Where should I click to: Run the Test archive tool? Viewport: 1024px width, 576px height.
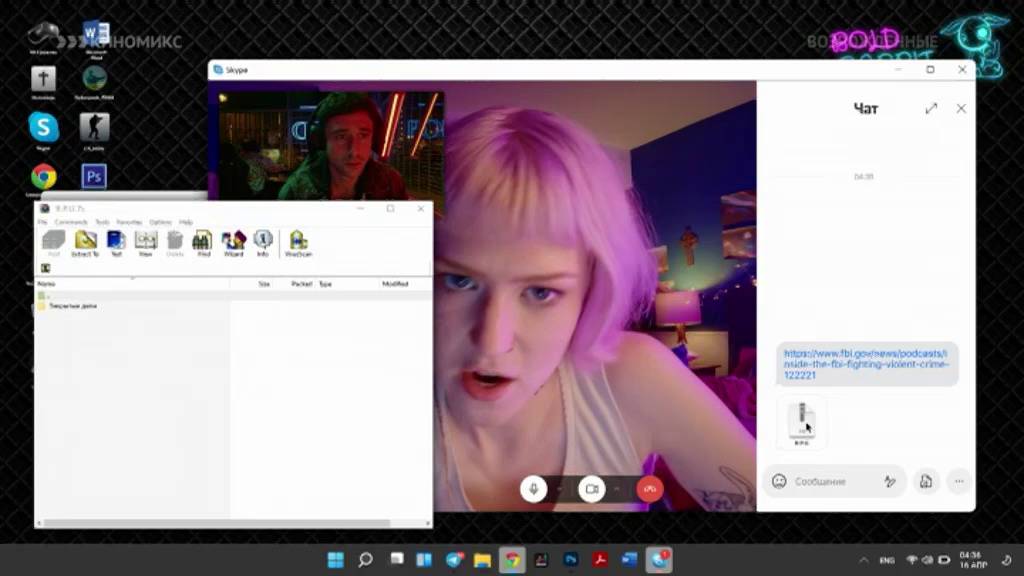116,244
